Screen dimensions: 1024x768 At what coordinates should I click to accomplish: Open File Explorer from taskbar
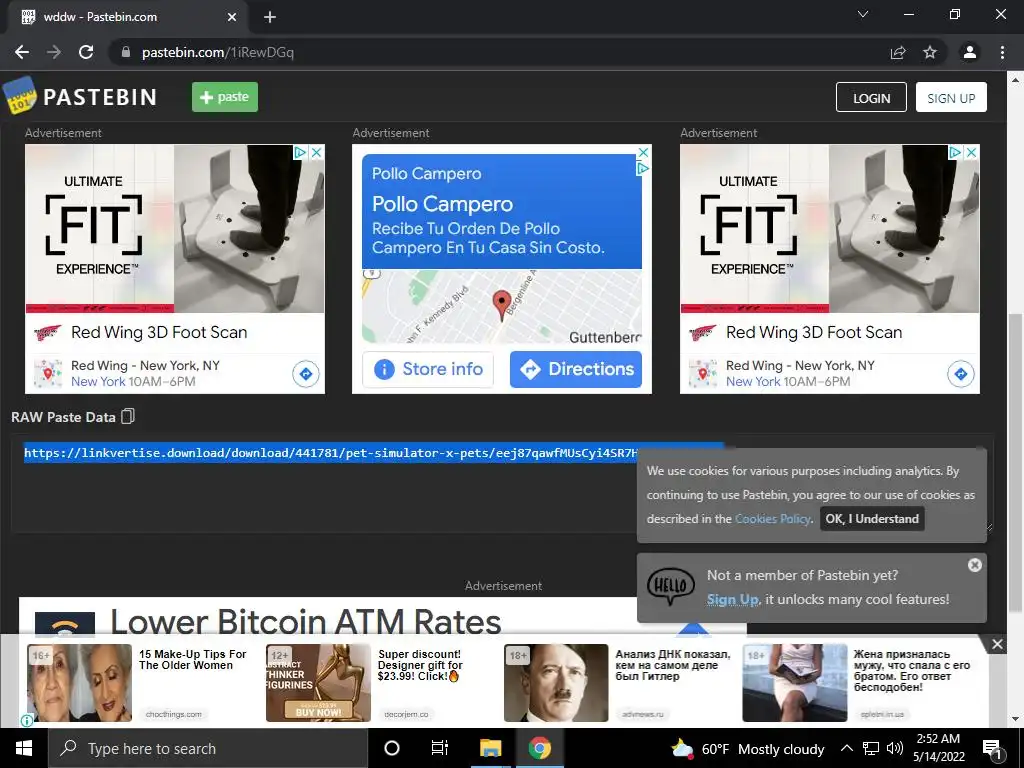[x=490, y=748]
